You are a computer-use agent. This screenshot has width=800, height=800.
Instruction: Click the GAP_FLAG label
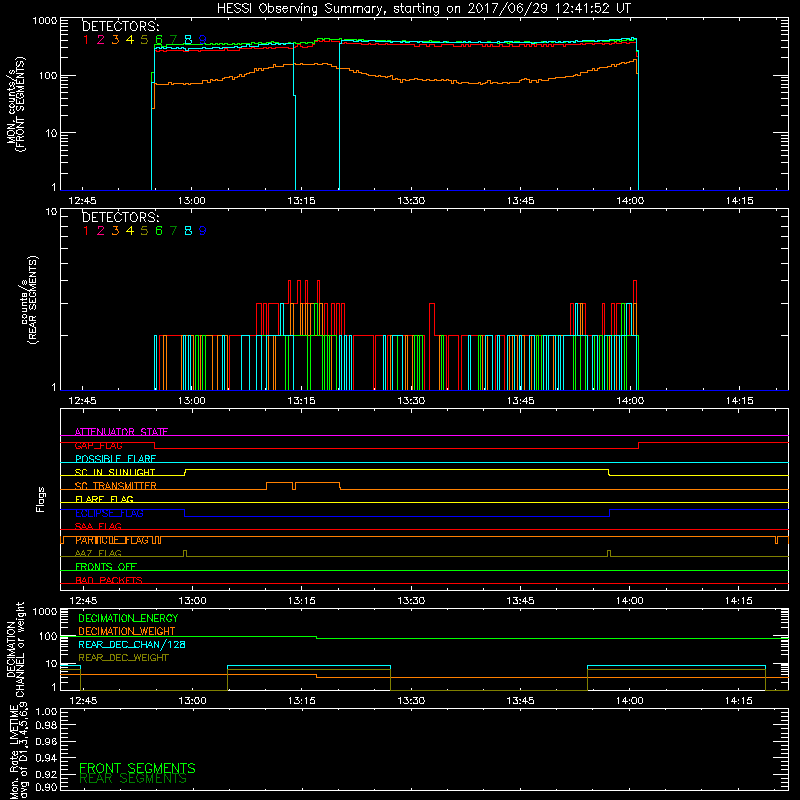98,445
